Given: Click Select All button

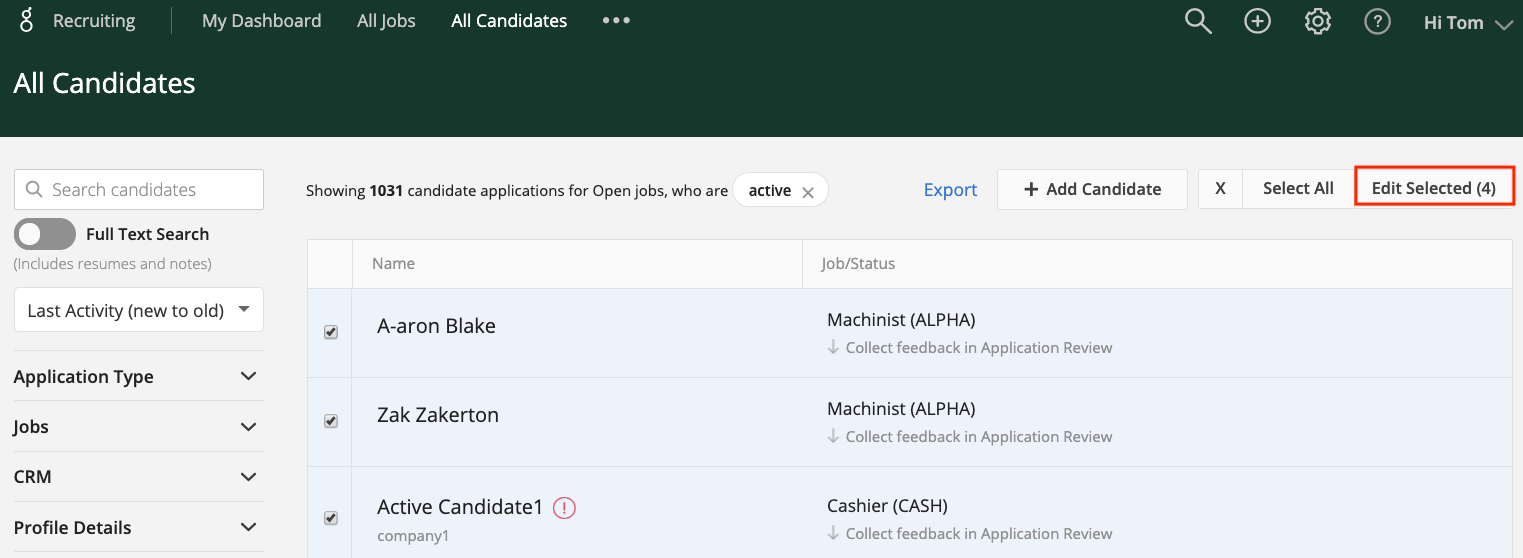Looking at the screenshot, I should (1298, 189).
